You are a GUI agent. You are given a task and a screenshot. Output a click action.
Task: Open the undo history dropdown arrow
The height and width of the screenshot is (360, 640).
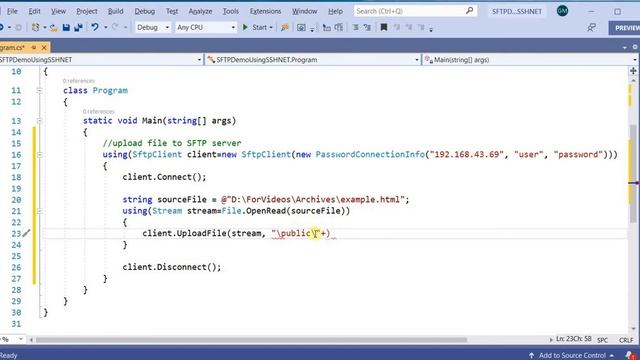pos(105,27)
